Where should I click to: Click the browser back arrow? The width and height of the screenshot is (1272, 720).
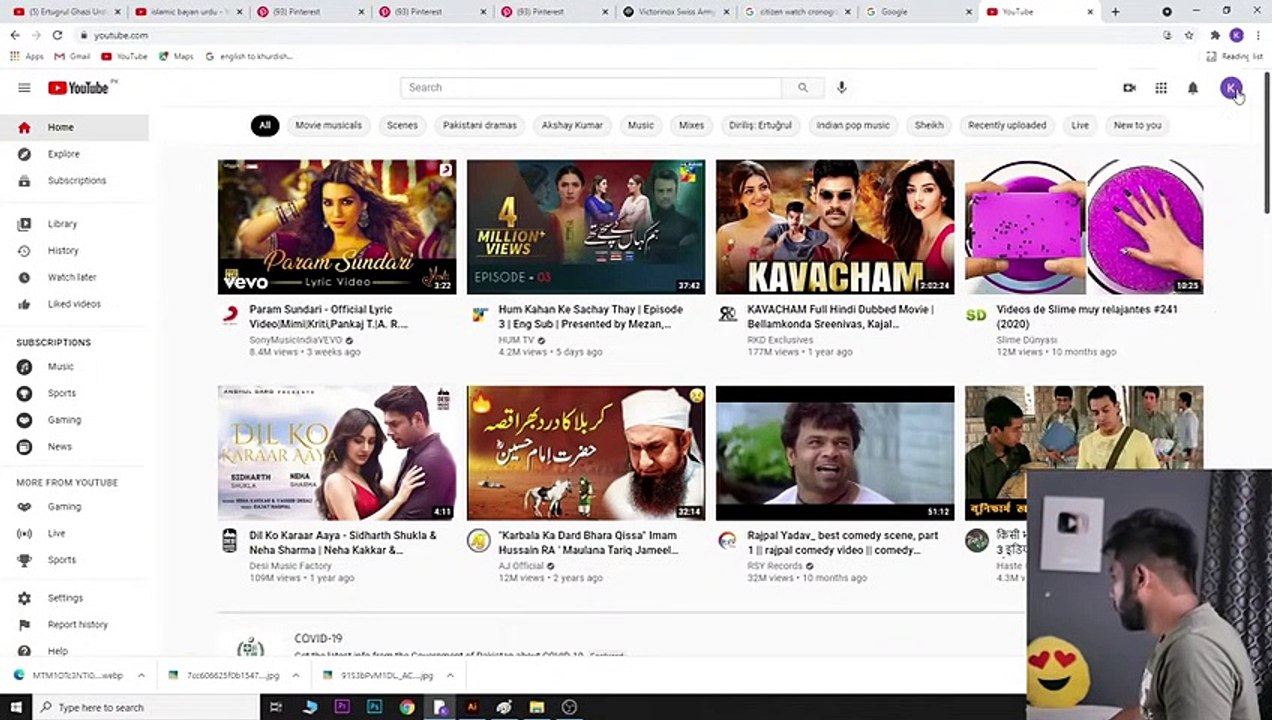[x=14, y=35]
